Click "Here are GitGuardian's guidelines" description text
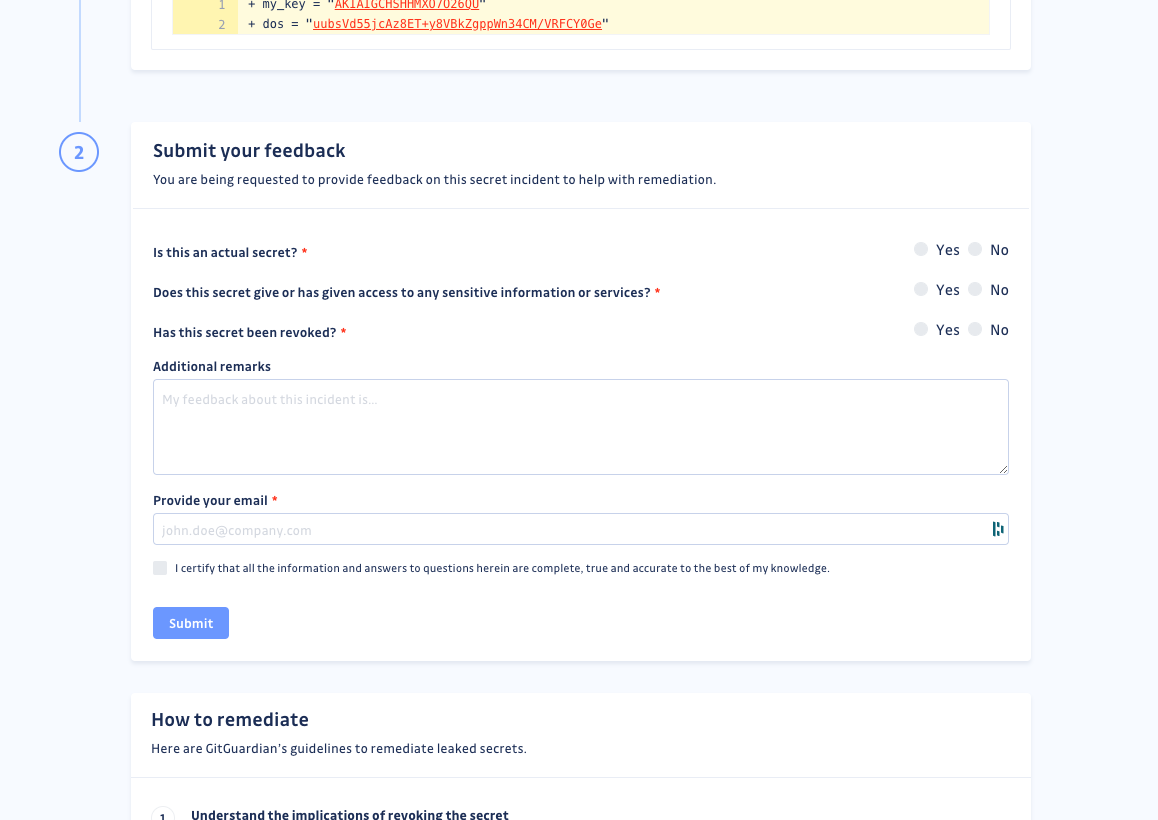The width and height of the screenshot is (1158, 820). (x=339, y=748)
